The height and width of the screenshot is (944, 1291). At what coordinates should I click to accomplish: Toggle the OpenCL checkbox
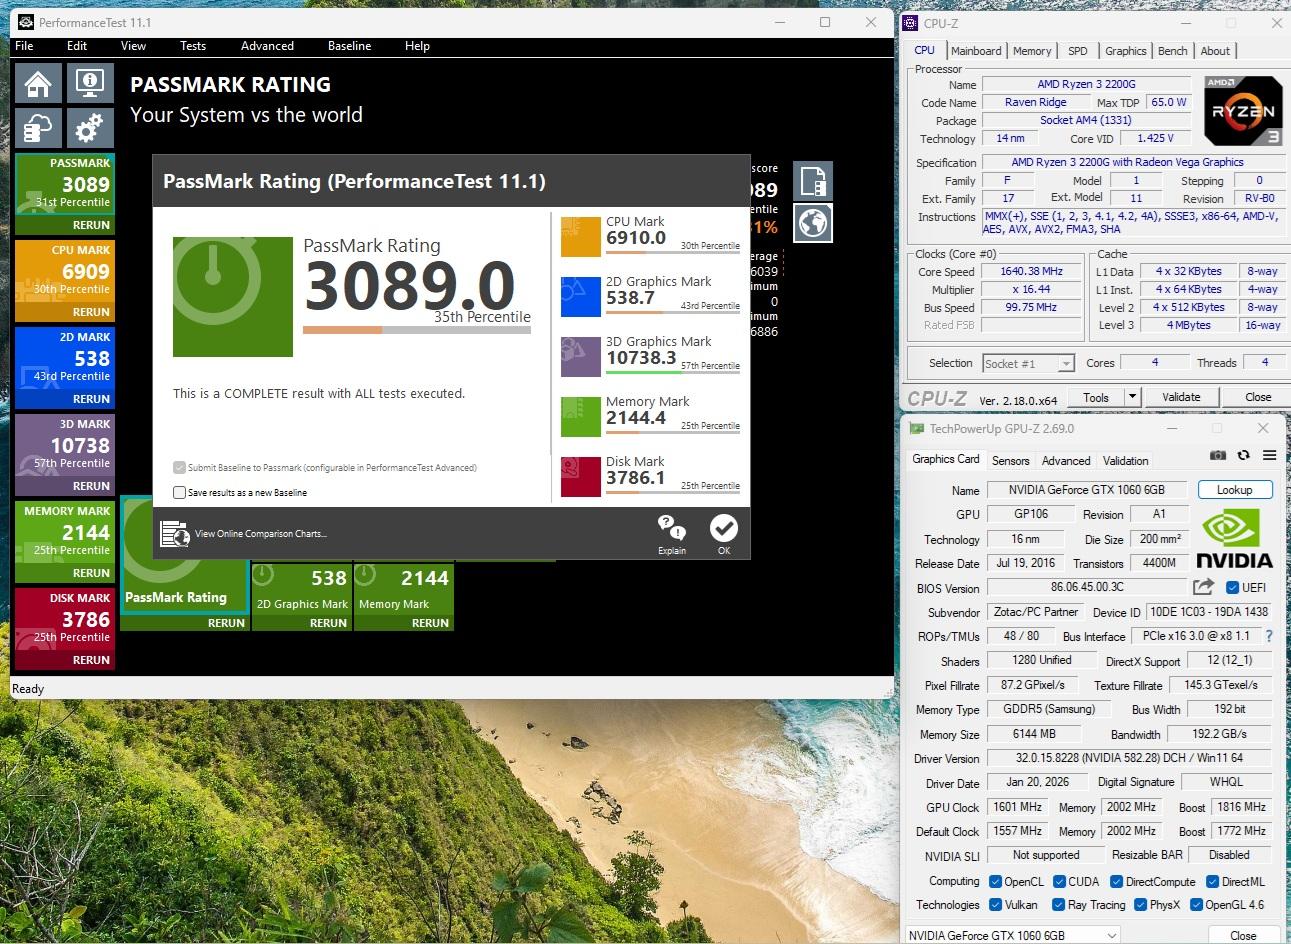[995, 882]
